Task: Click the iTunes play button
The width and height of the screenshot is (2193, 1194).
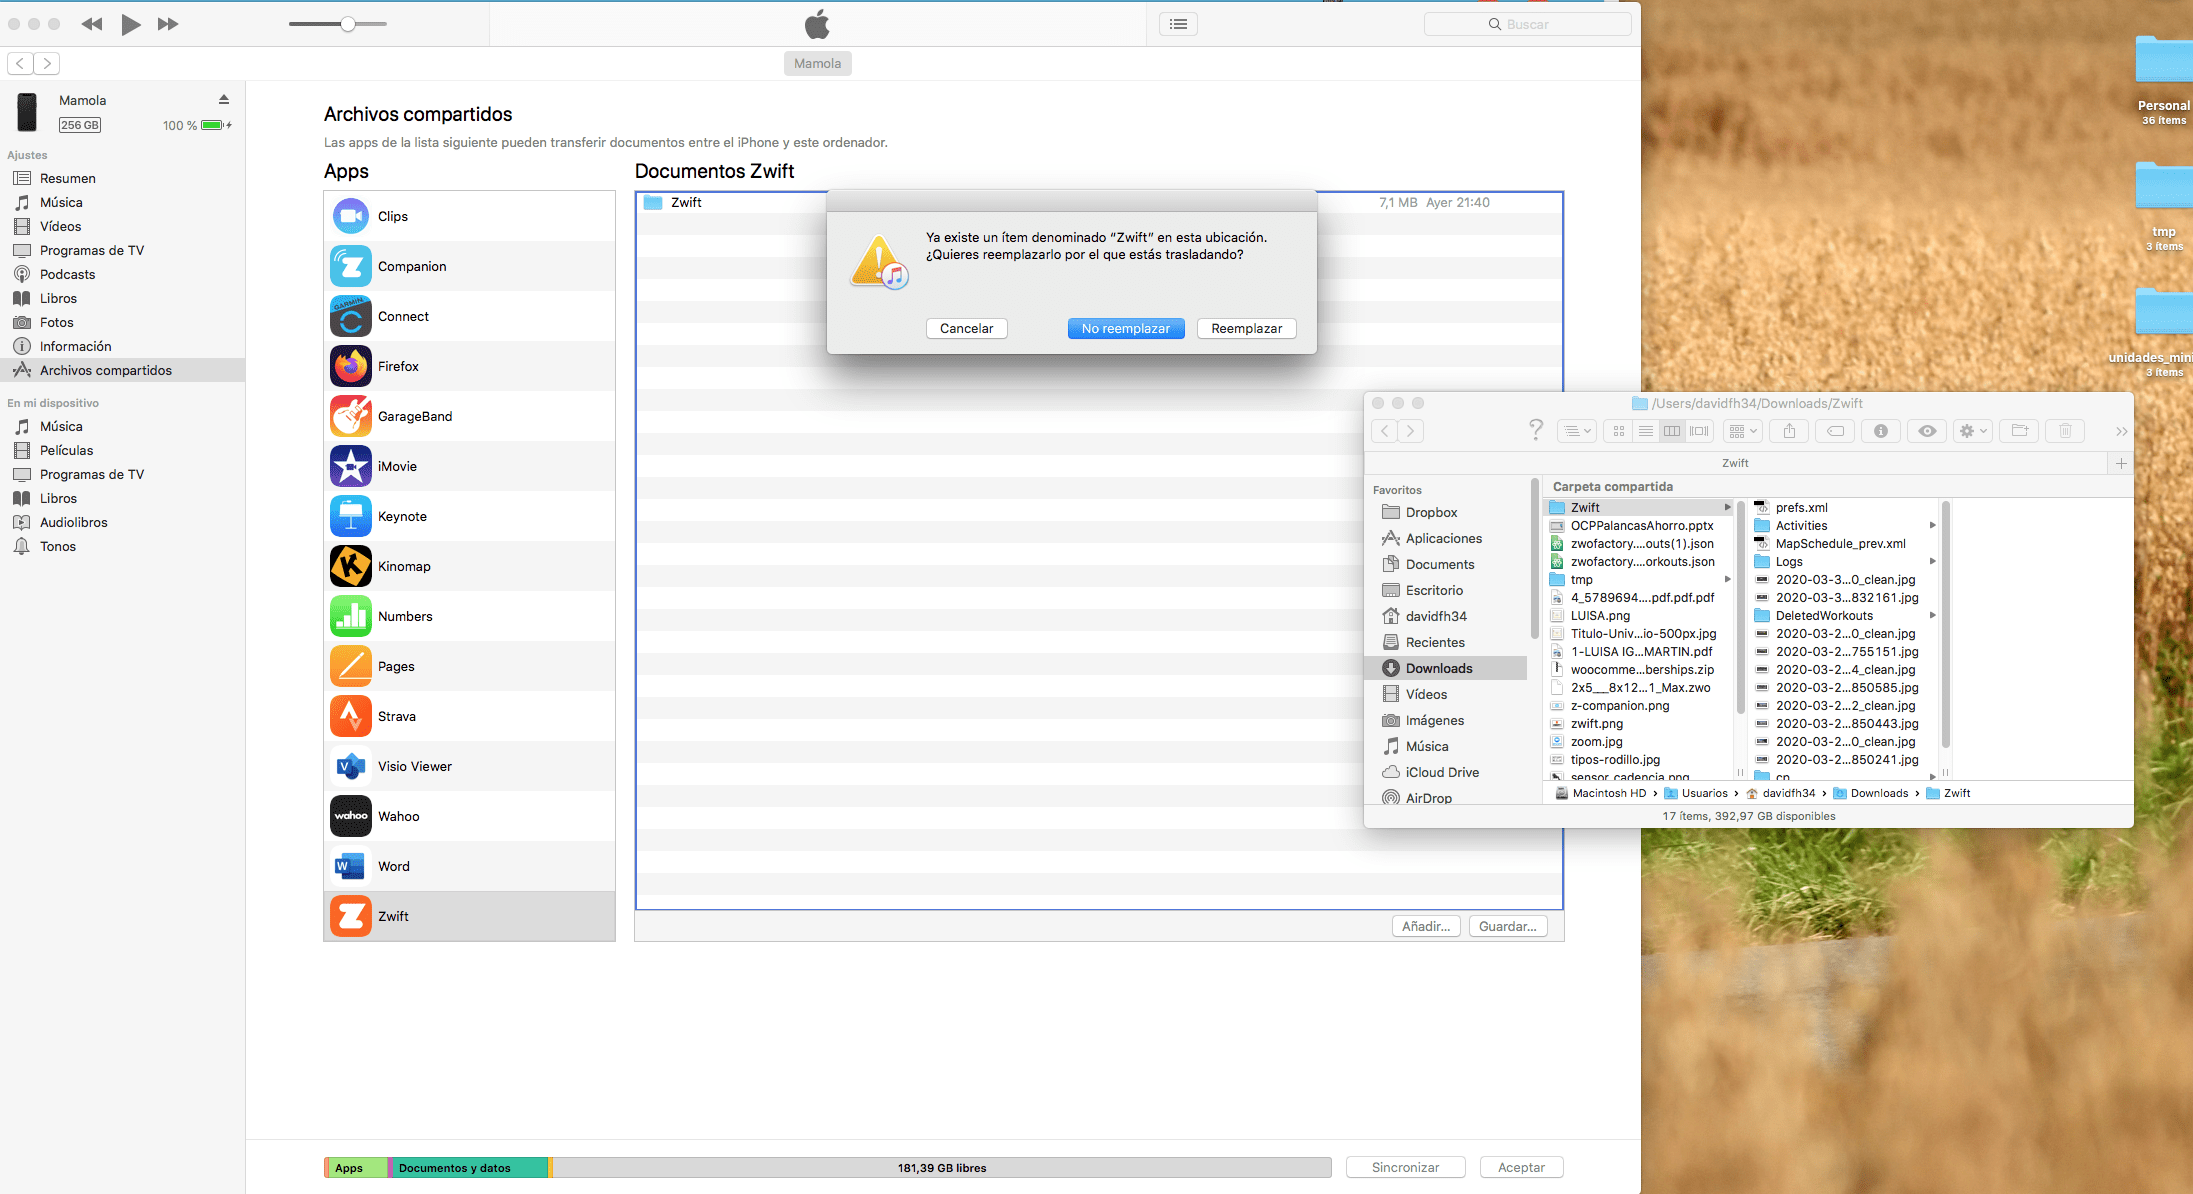Action: [x=130, y=24]
